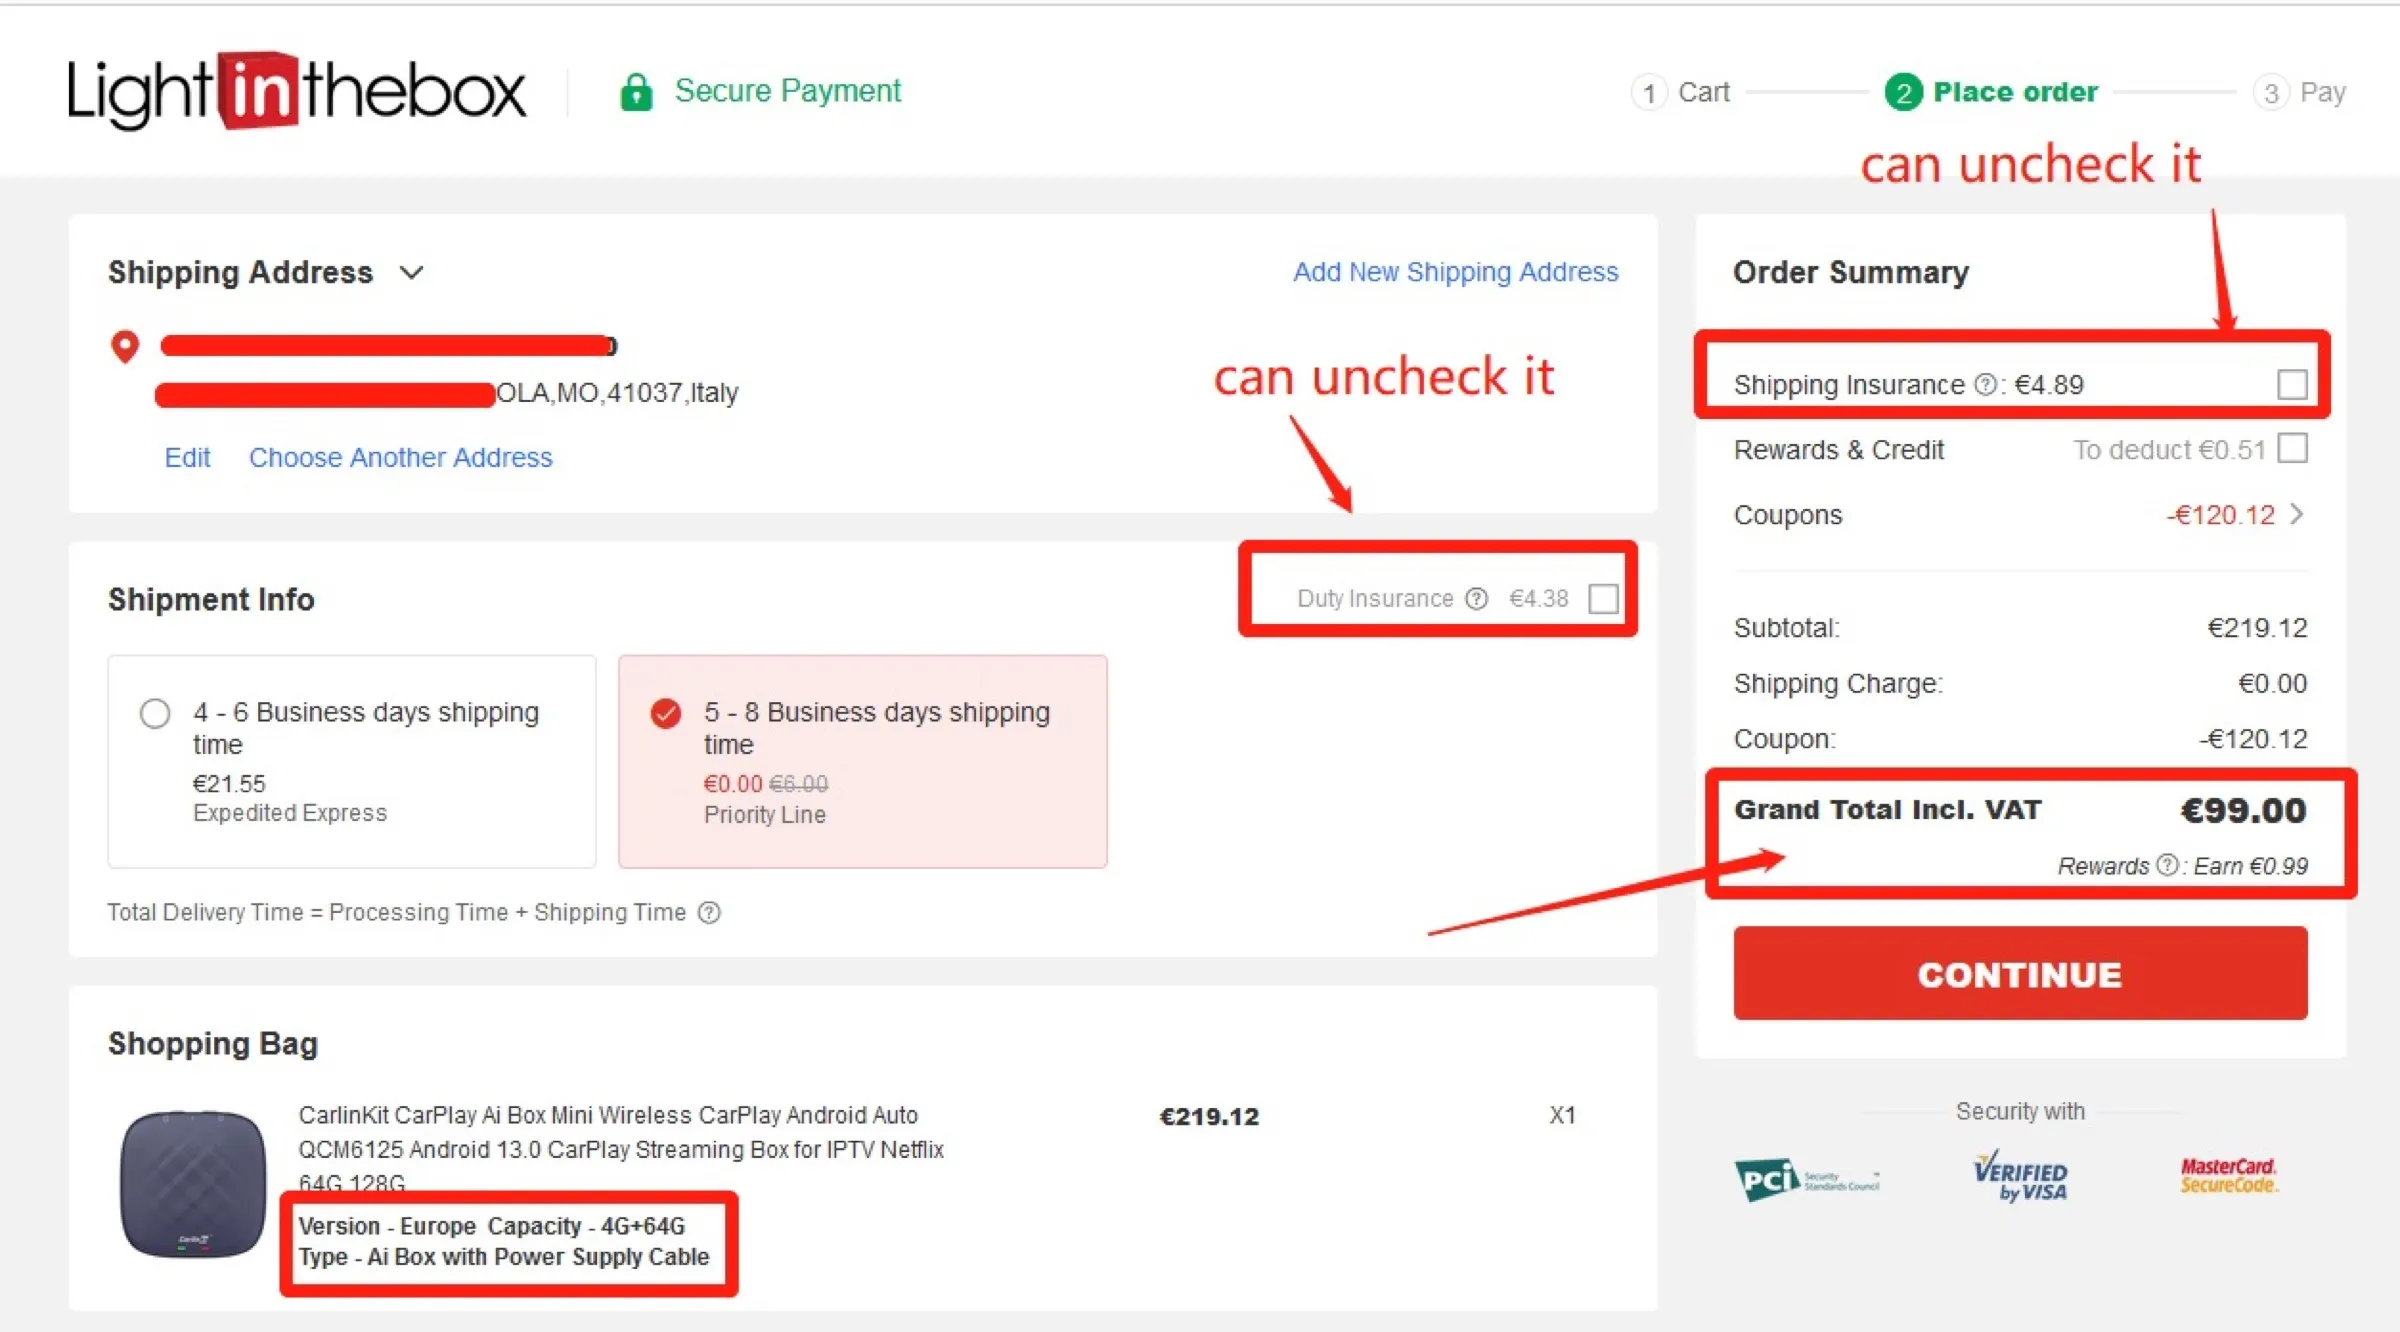
Task: Click the Duty Insurance question mark icon
Action: click(x=1476, y=598)
